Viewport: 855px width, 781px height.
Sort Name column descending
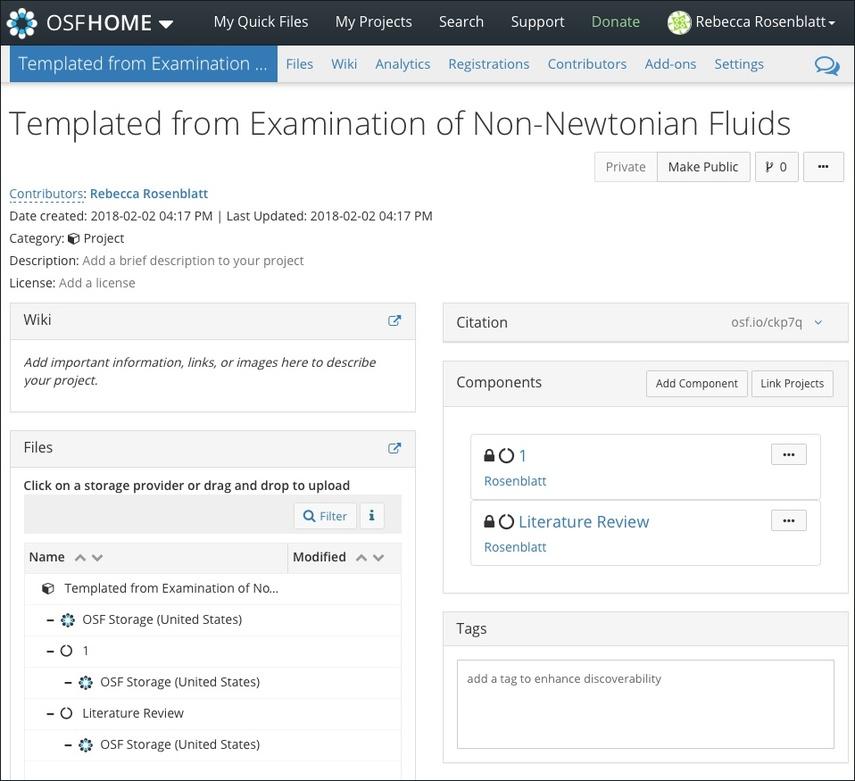tap(98, 557)
